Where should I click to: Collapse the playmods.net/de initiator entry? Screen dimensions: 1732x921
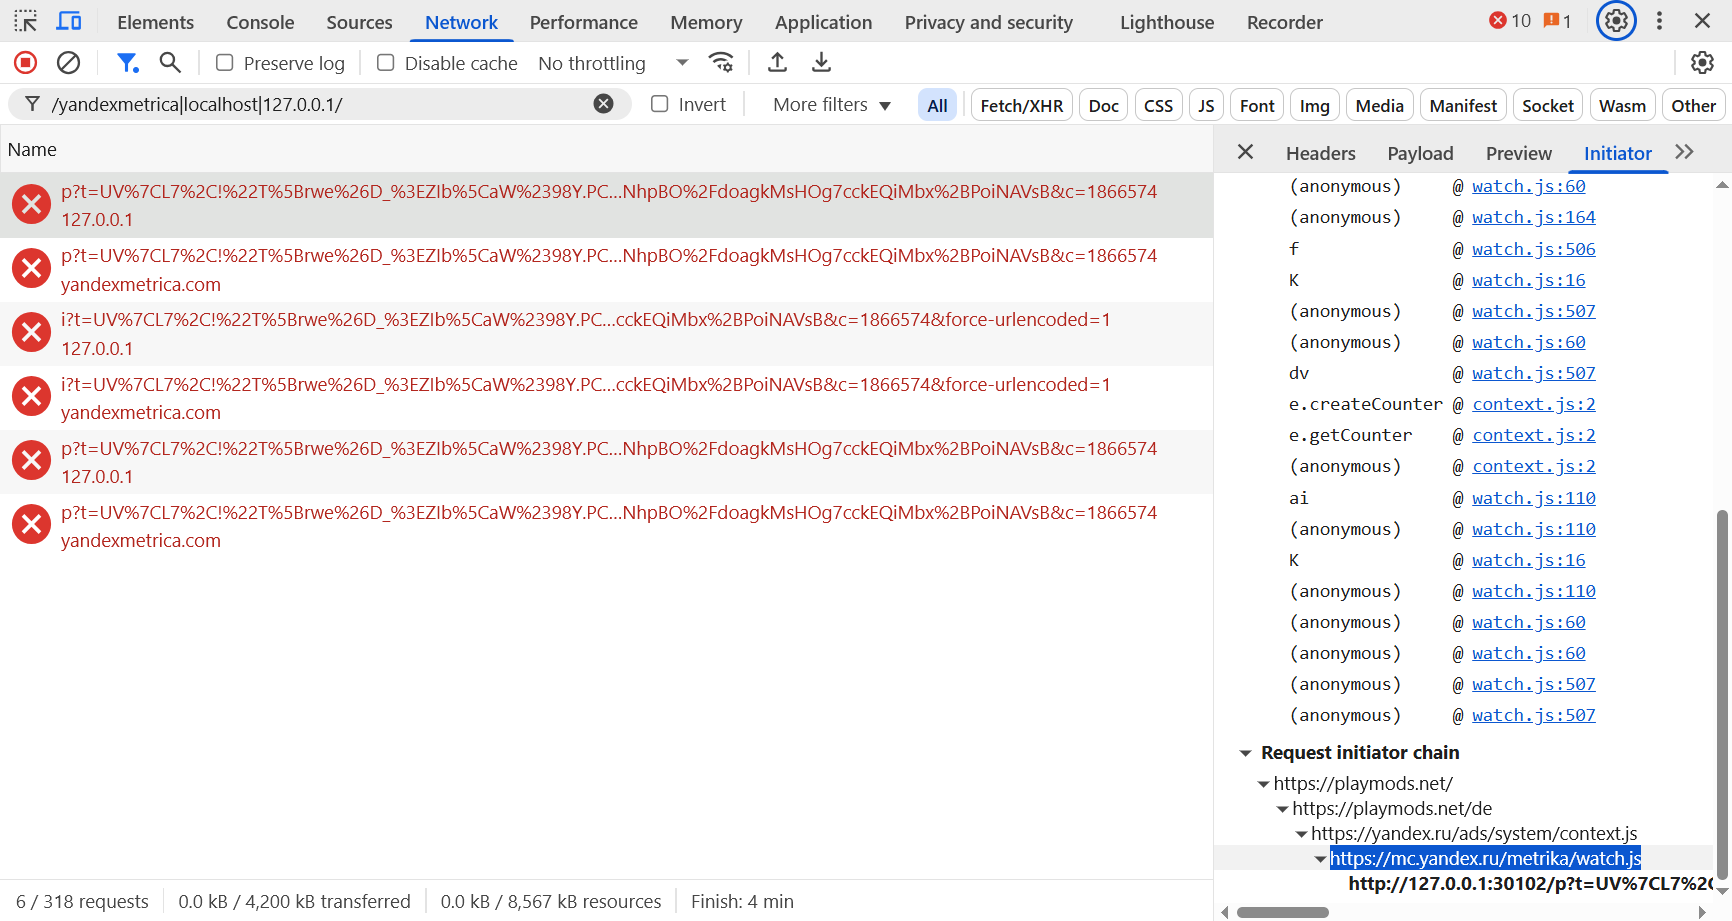point(1283,808)
